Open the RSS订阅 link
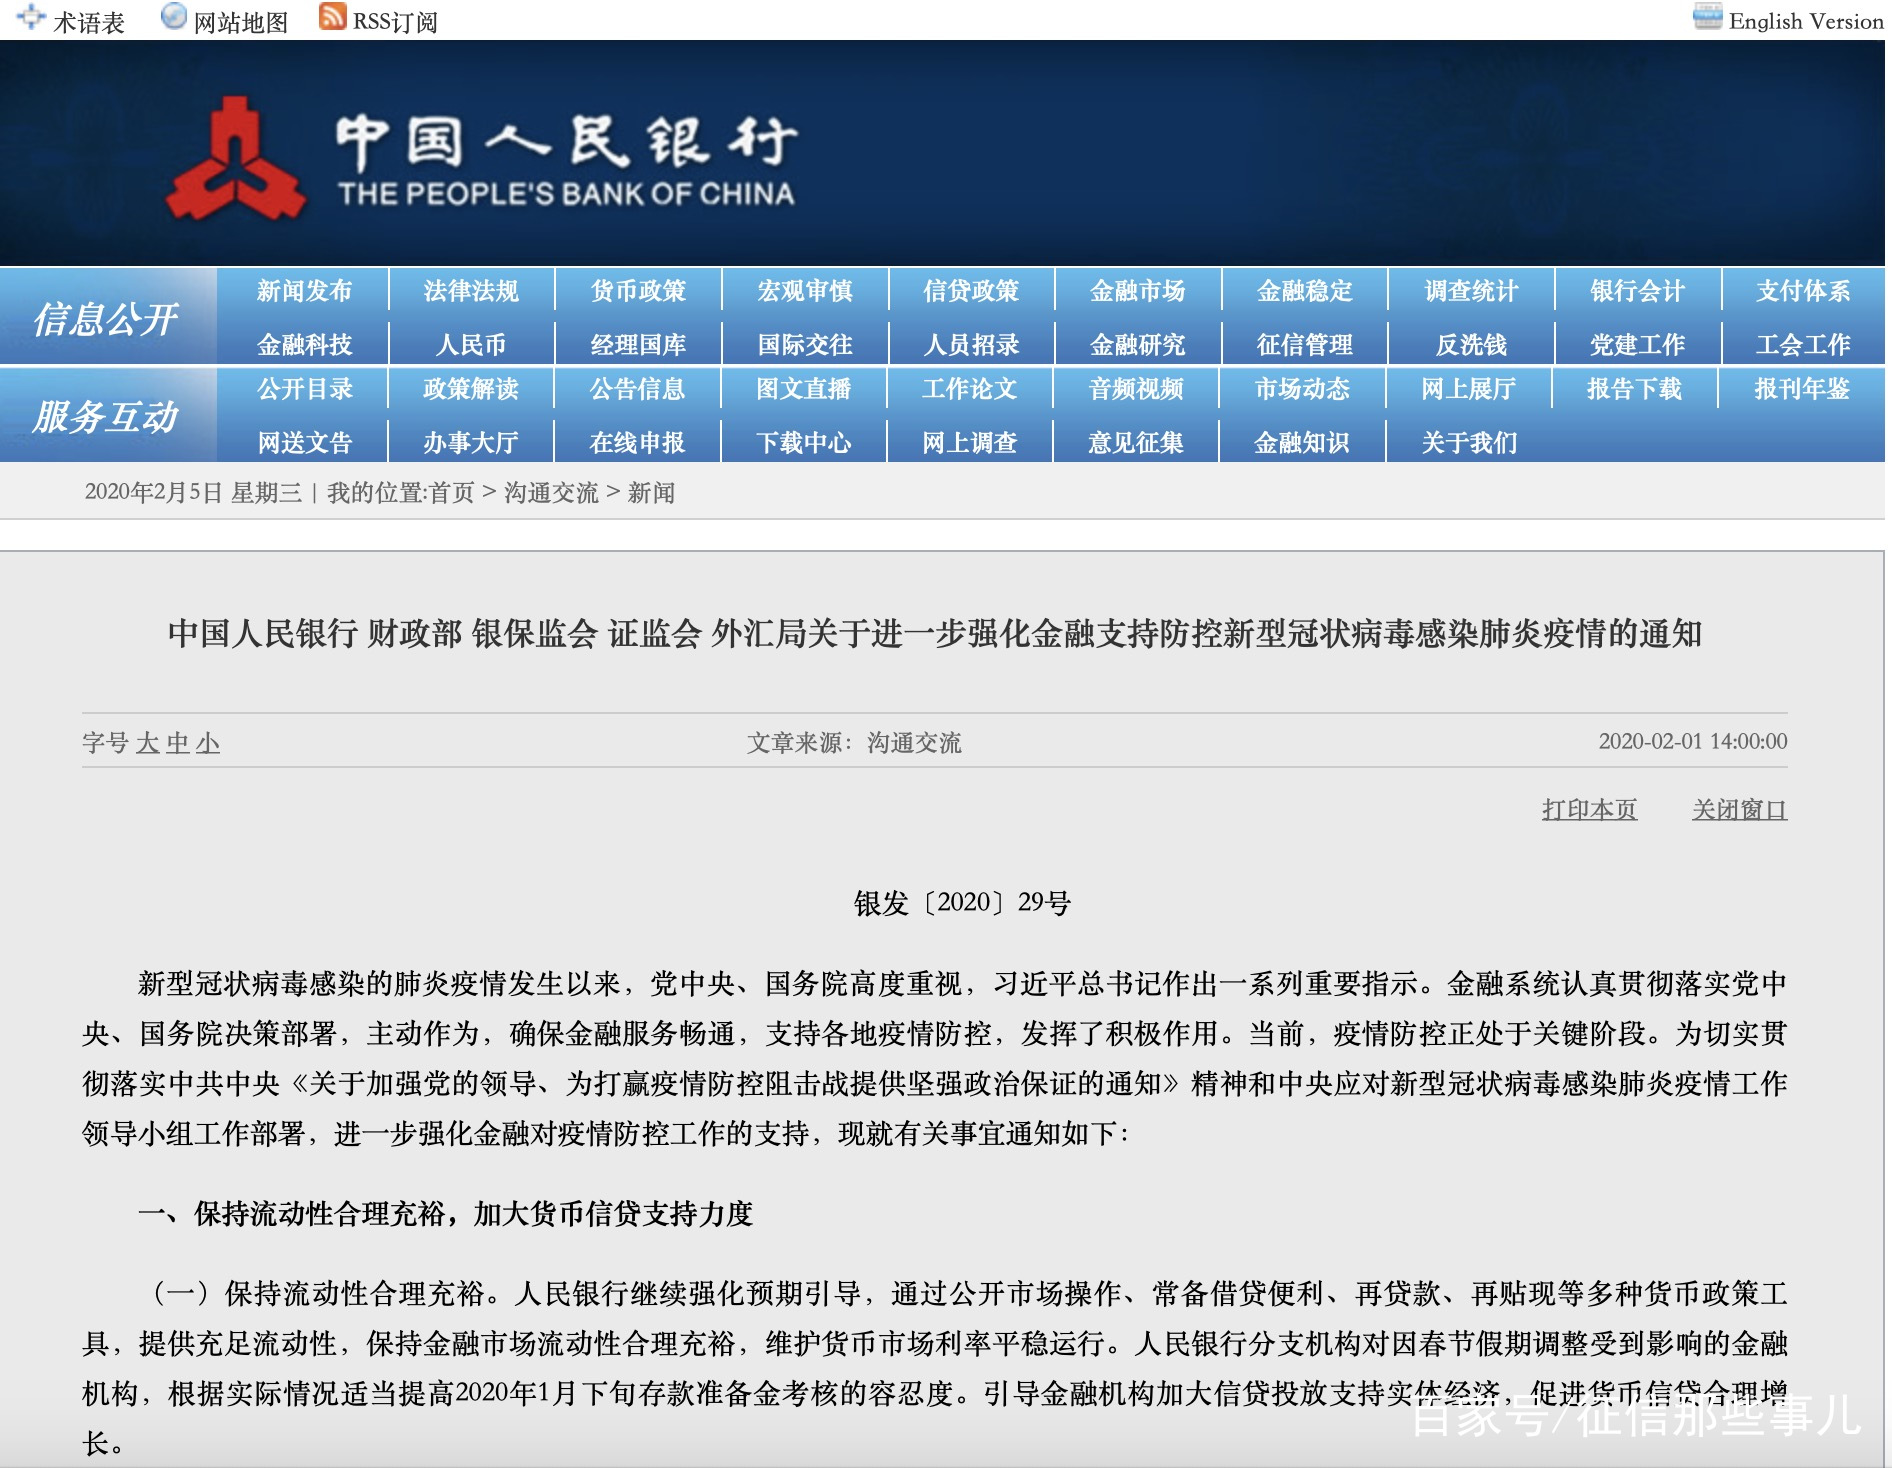The width and height of the screenshot is (1892, 1468). [x=395, y=22]
